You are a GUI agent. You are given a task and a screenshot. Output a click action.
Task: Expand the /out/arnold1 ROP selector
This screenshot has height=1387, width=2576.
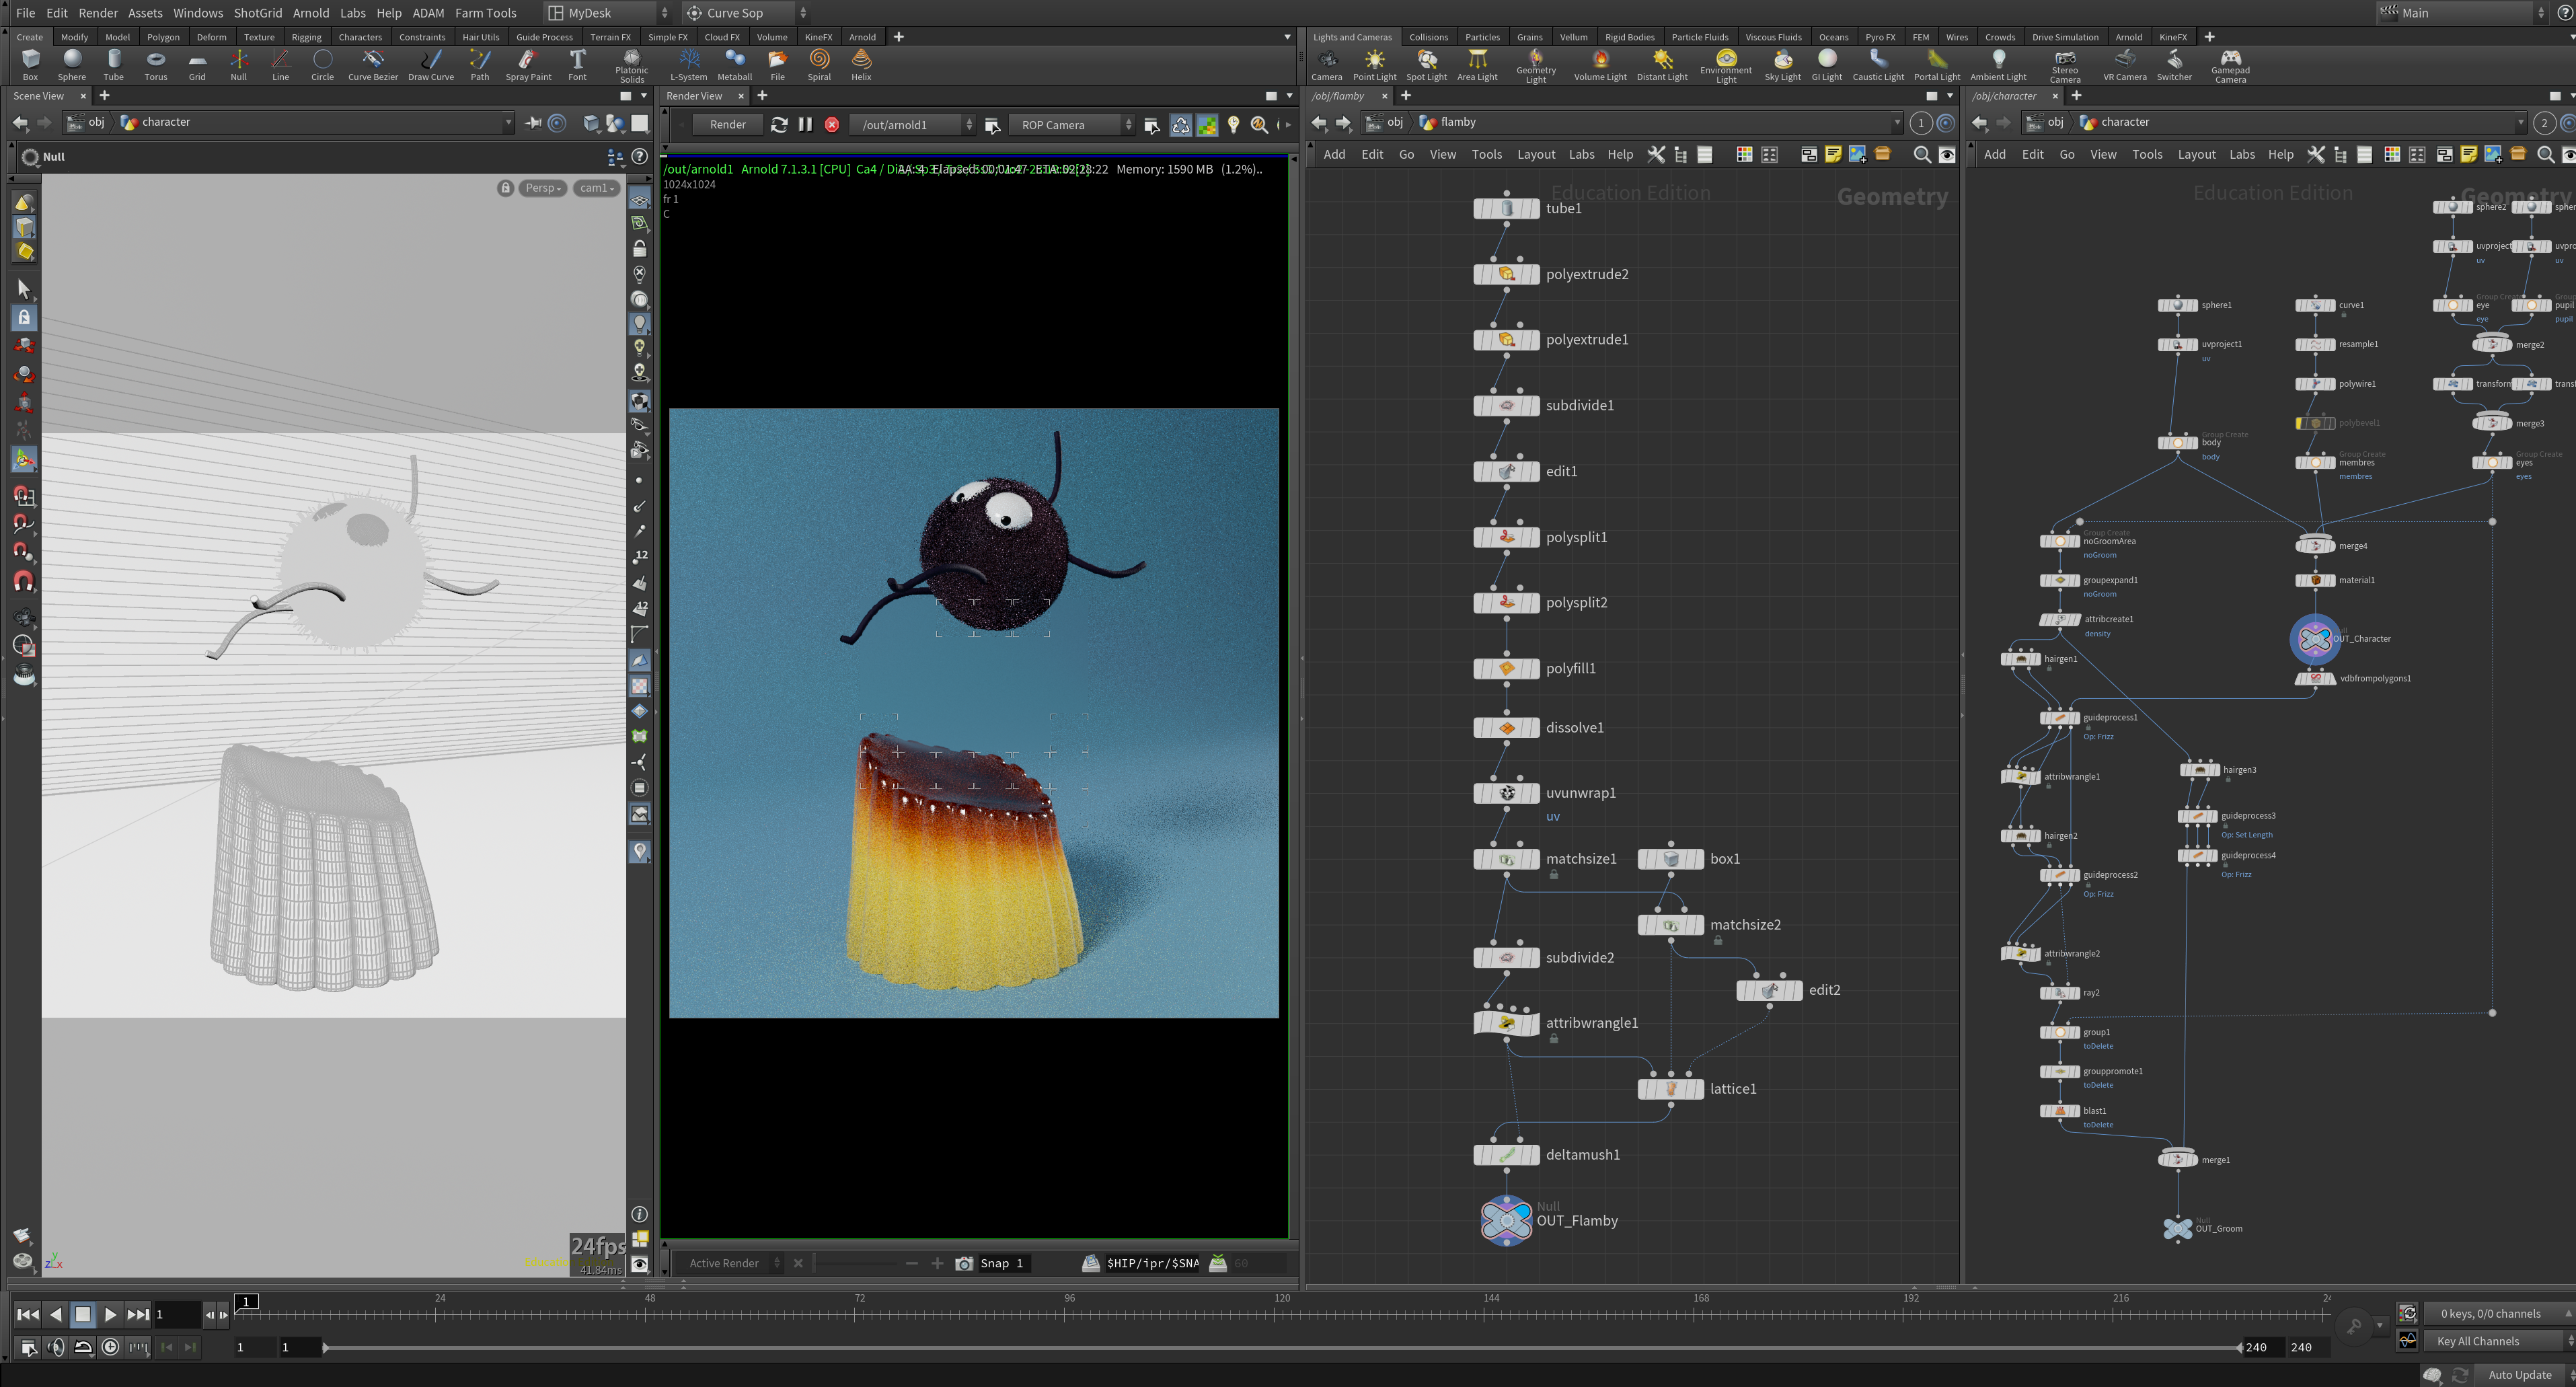[913, 125]
